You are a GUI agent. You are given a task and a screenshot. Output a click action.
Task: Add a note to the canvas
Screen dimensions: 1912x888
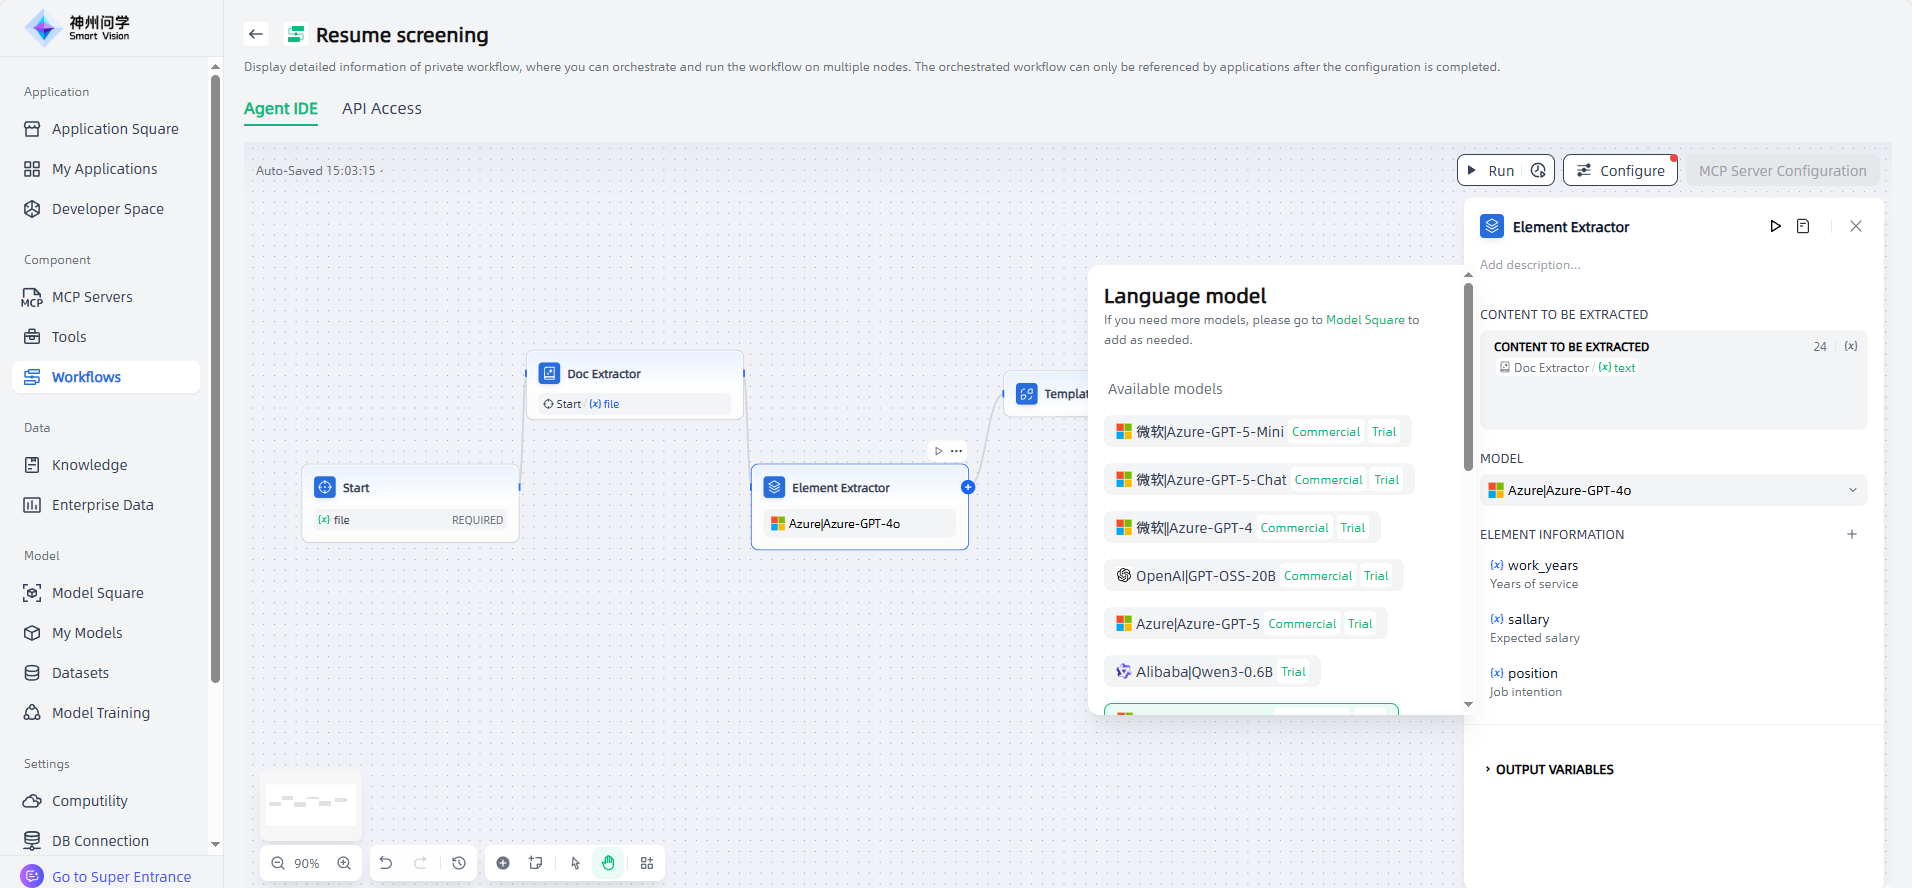pyautogui.click(x=536, y=863)
